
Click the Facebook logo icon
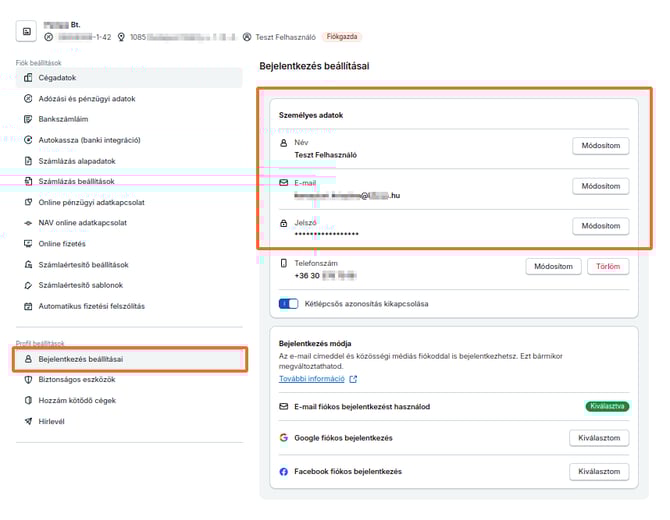click(284, 471)
